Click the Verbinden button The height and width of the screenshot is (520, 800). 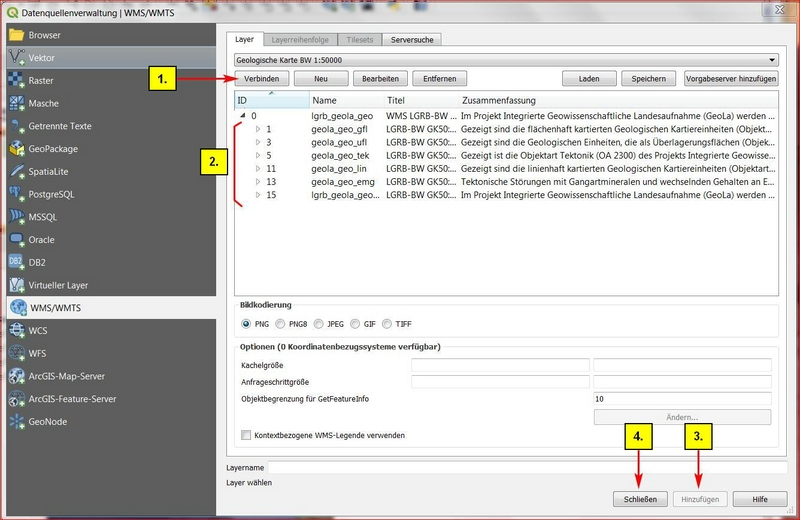coord(261,78)
